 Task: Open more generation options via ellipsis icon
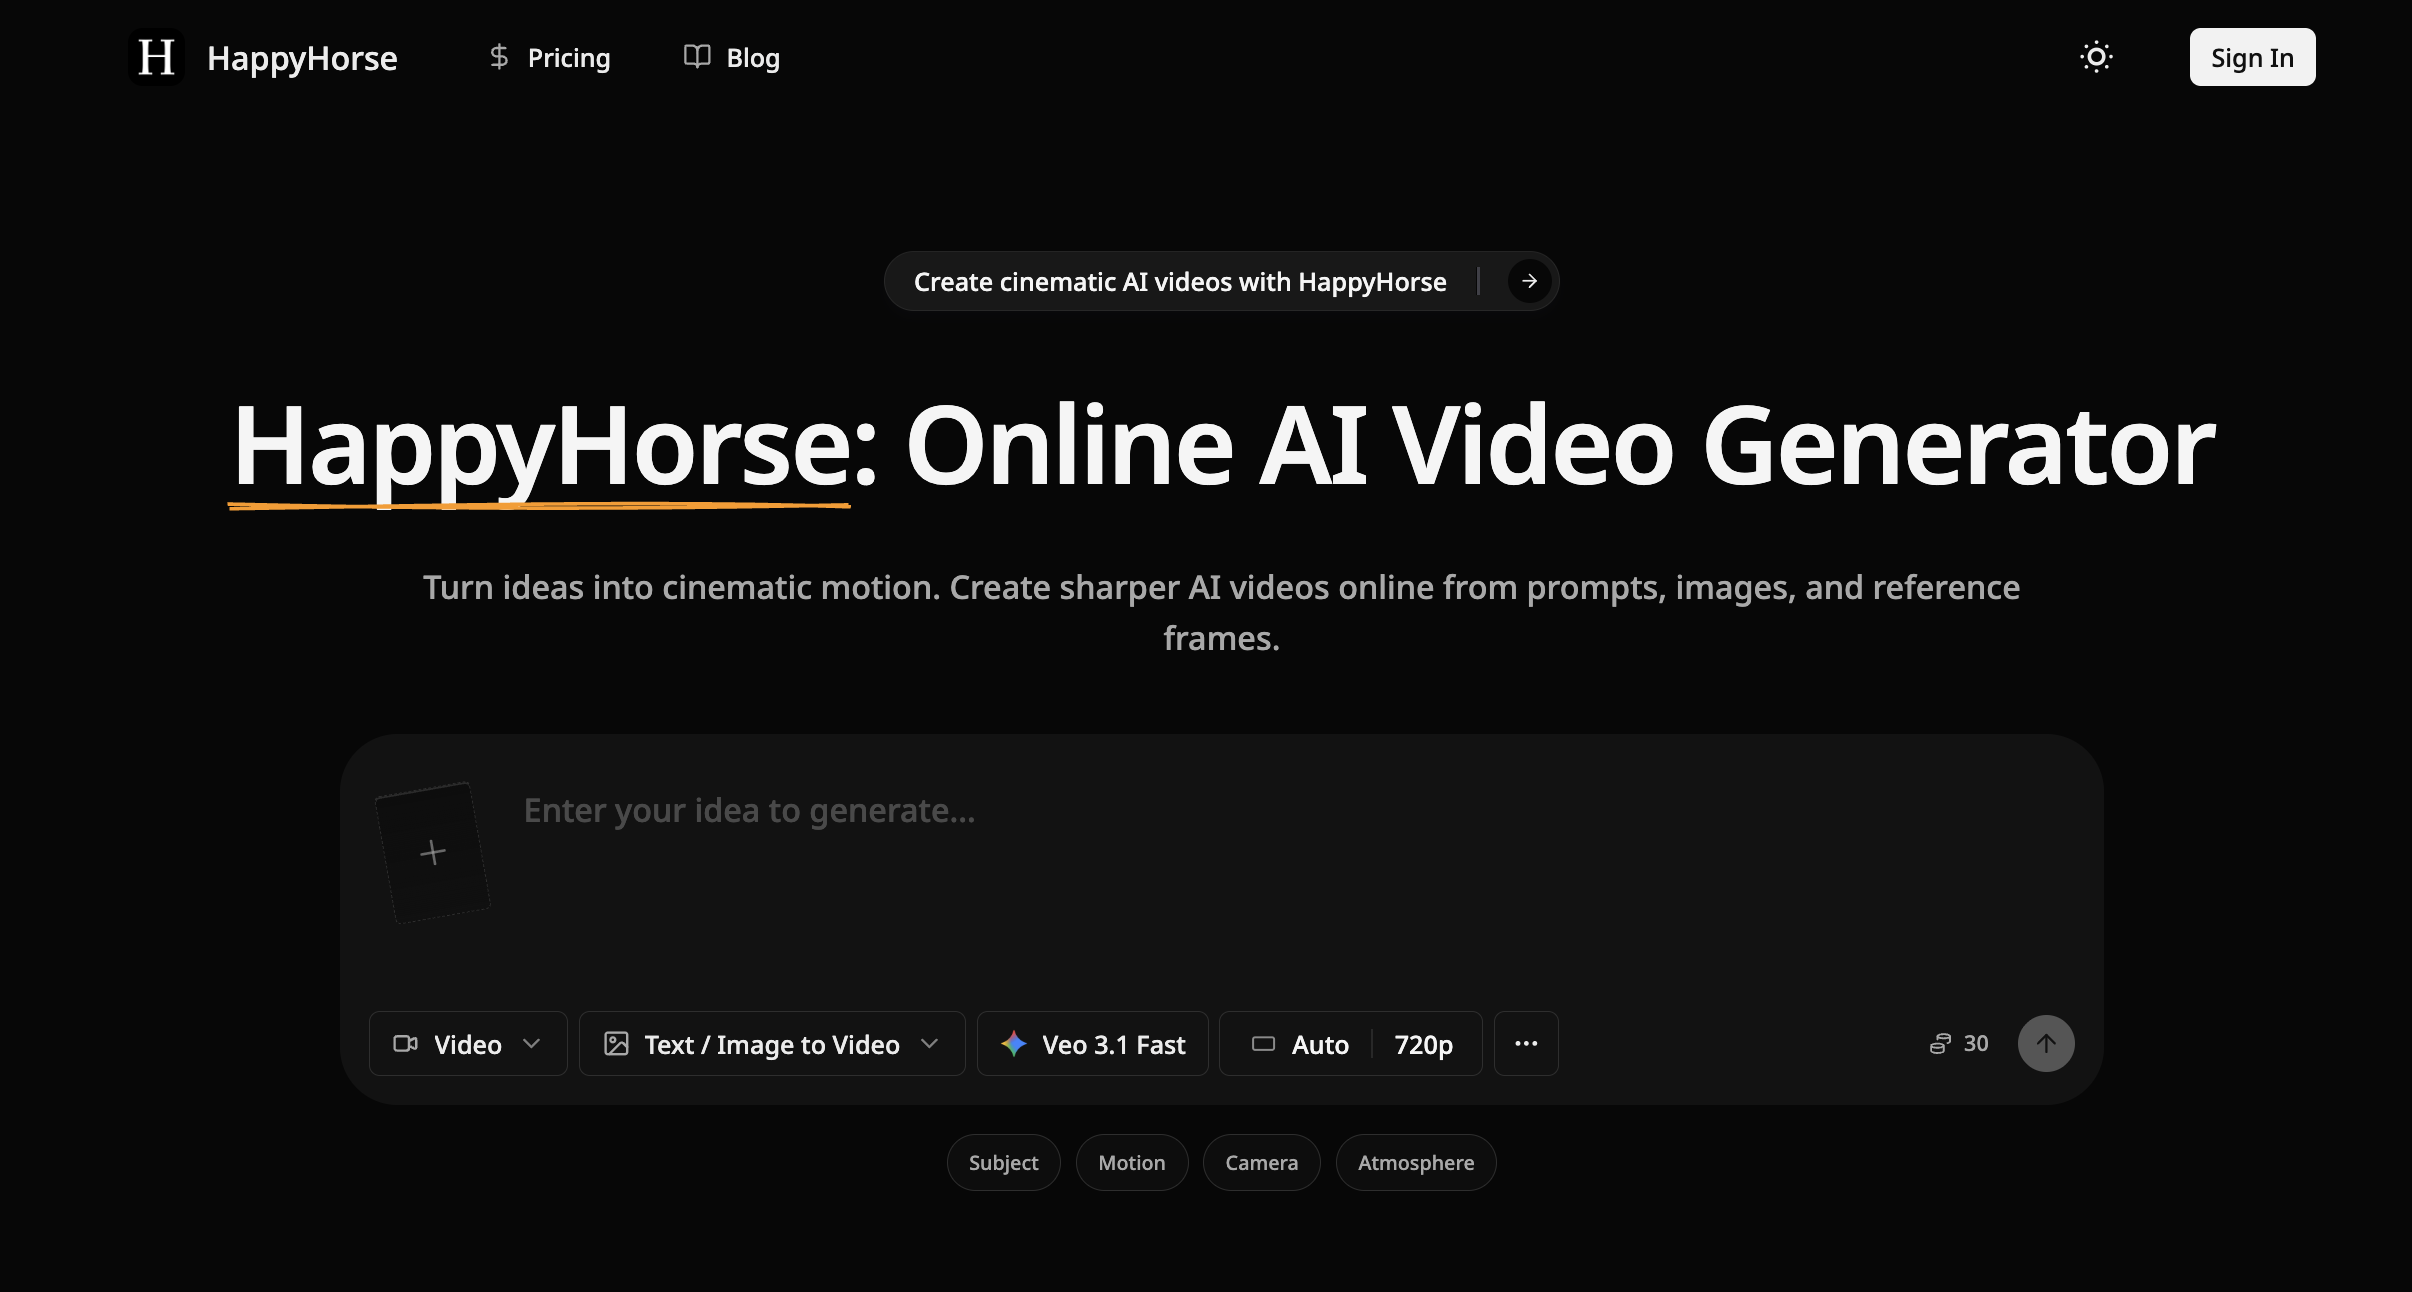point(1525,1044)
